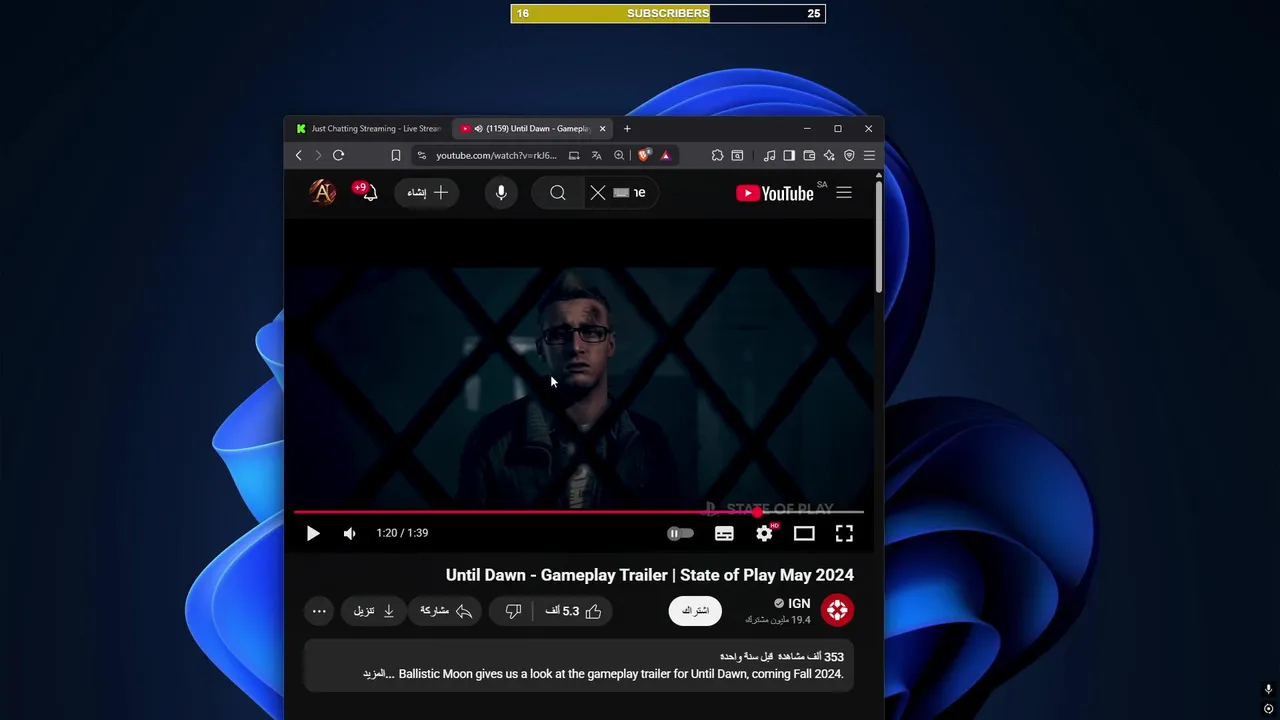Open the account avatar menu
1280x720 pixels.
click(323, 192)
